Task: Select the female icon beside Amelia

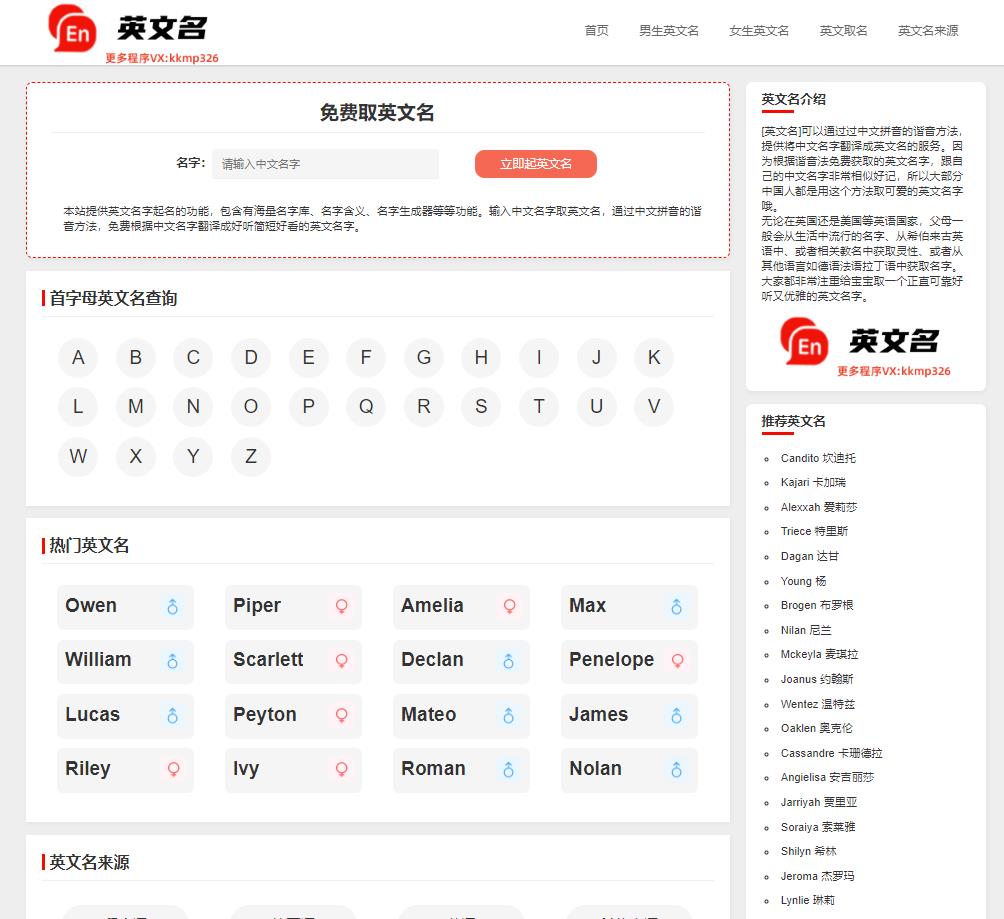Action: pos(509,606)
